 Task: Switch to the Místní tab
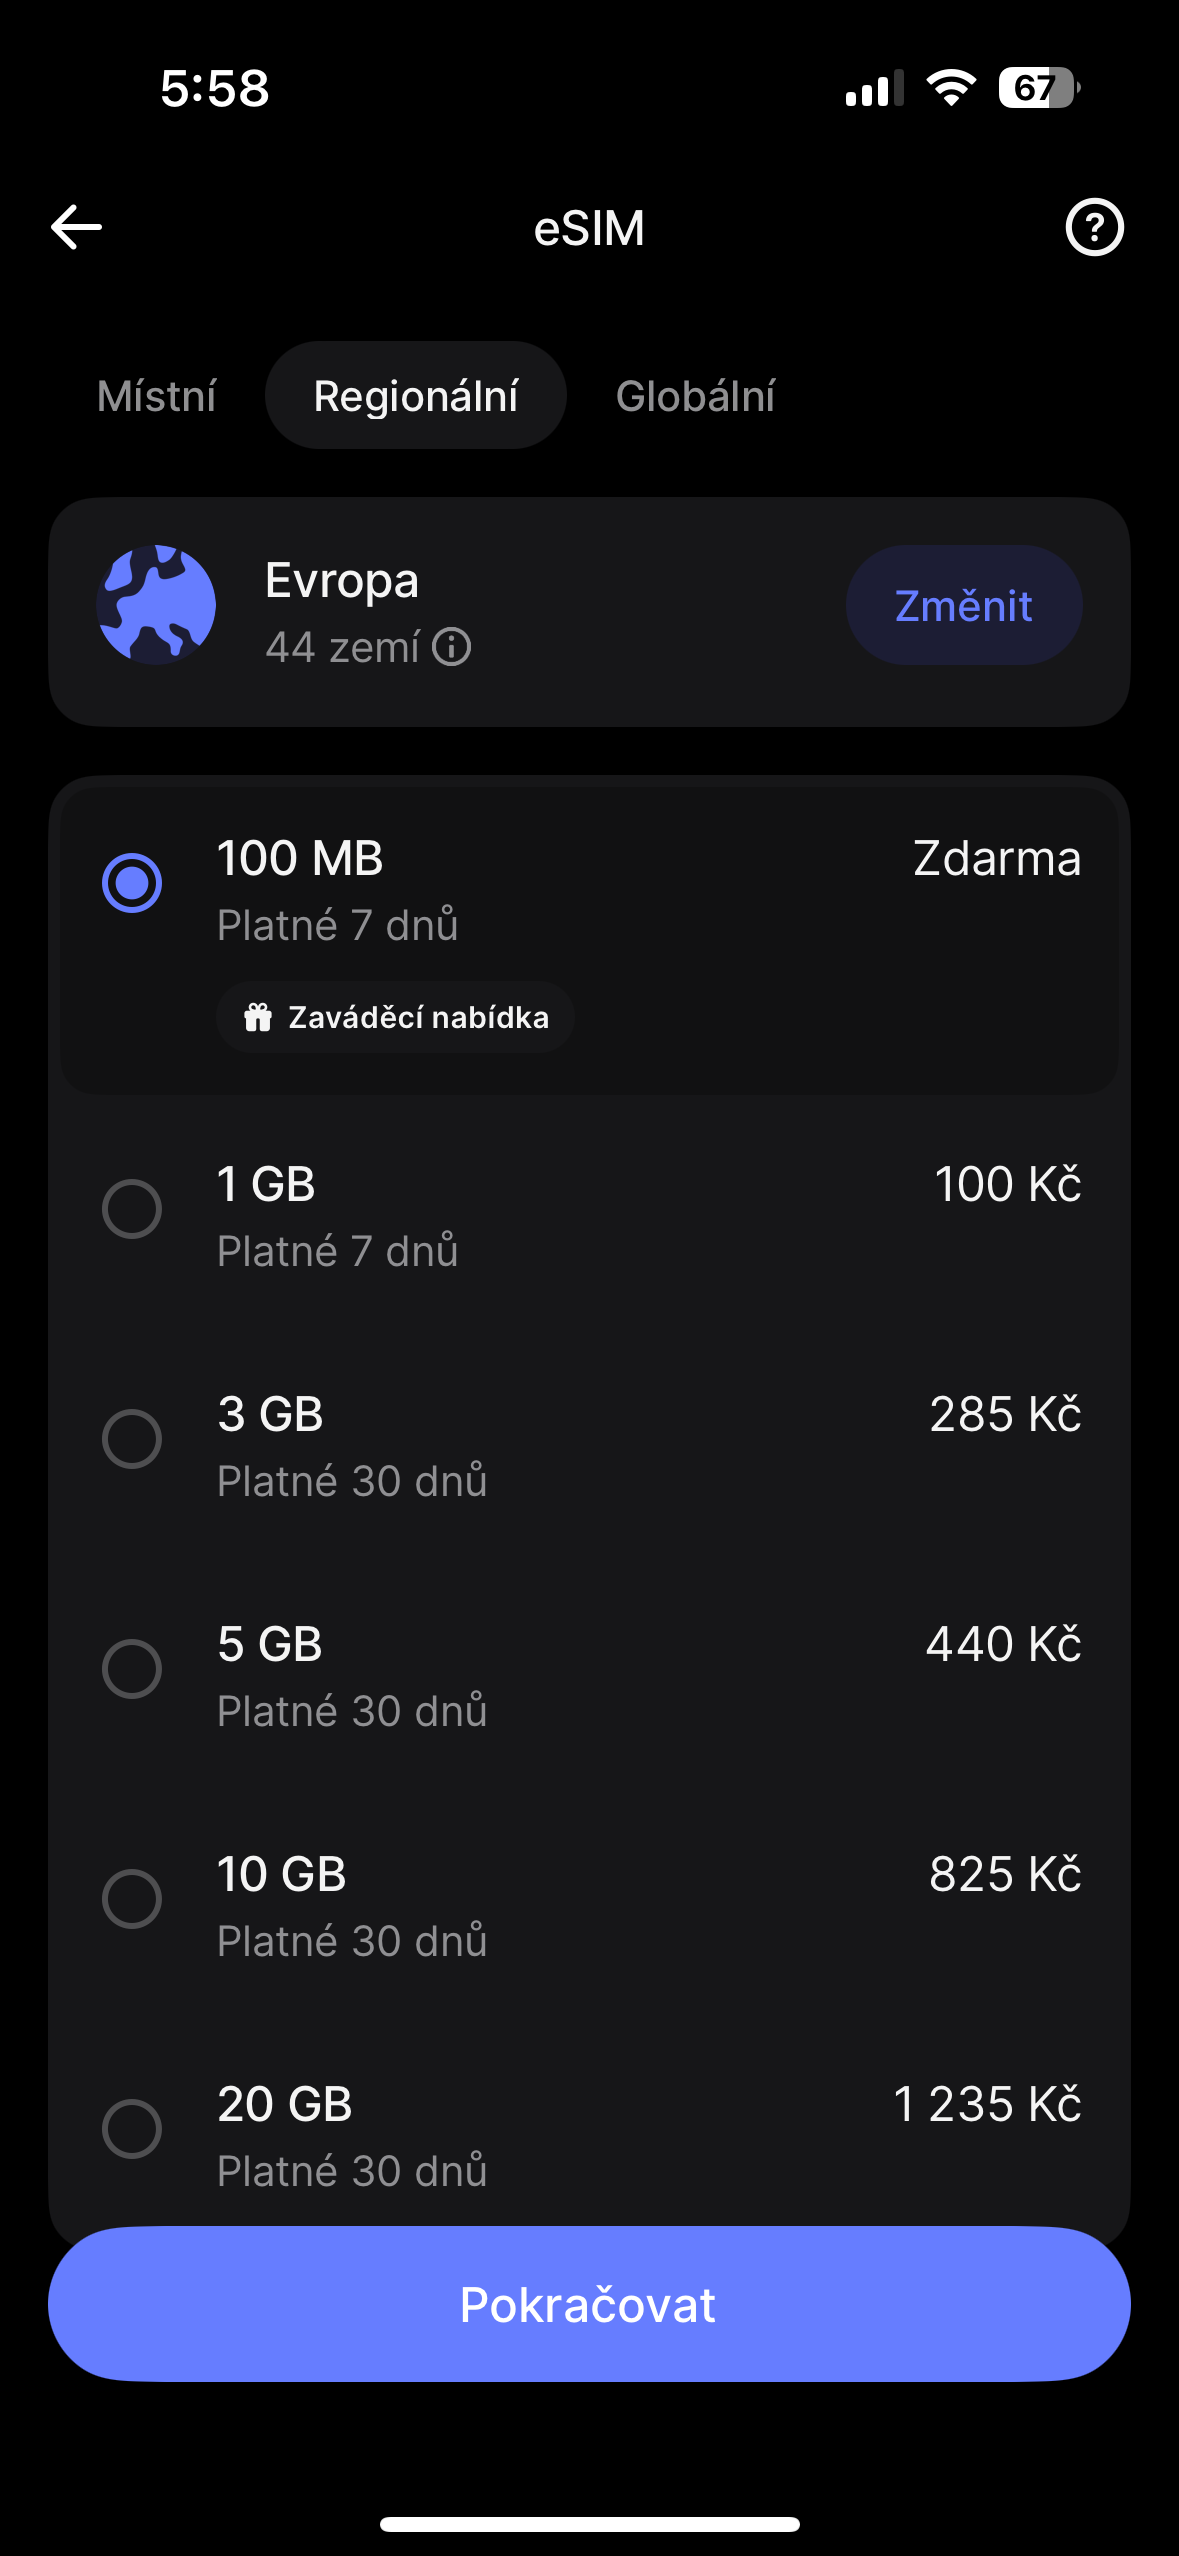tap(157, 396)
